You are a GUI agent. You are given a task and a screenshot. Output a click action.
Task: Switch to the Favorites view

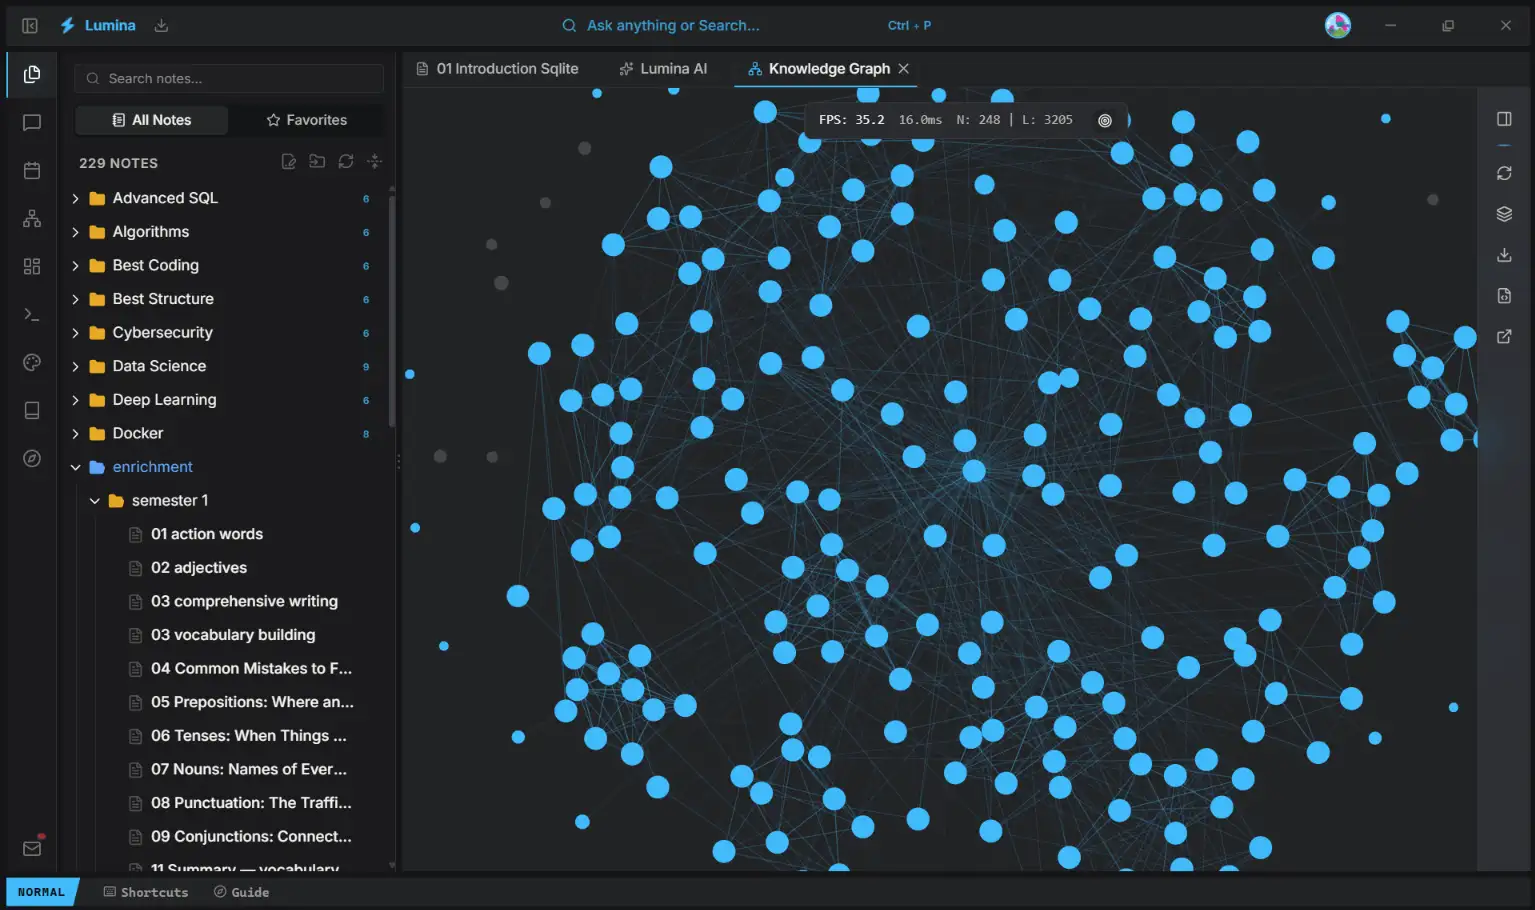[x=307, y=120]
